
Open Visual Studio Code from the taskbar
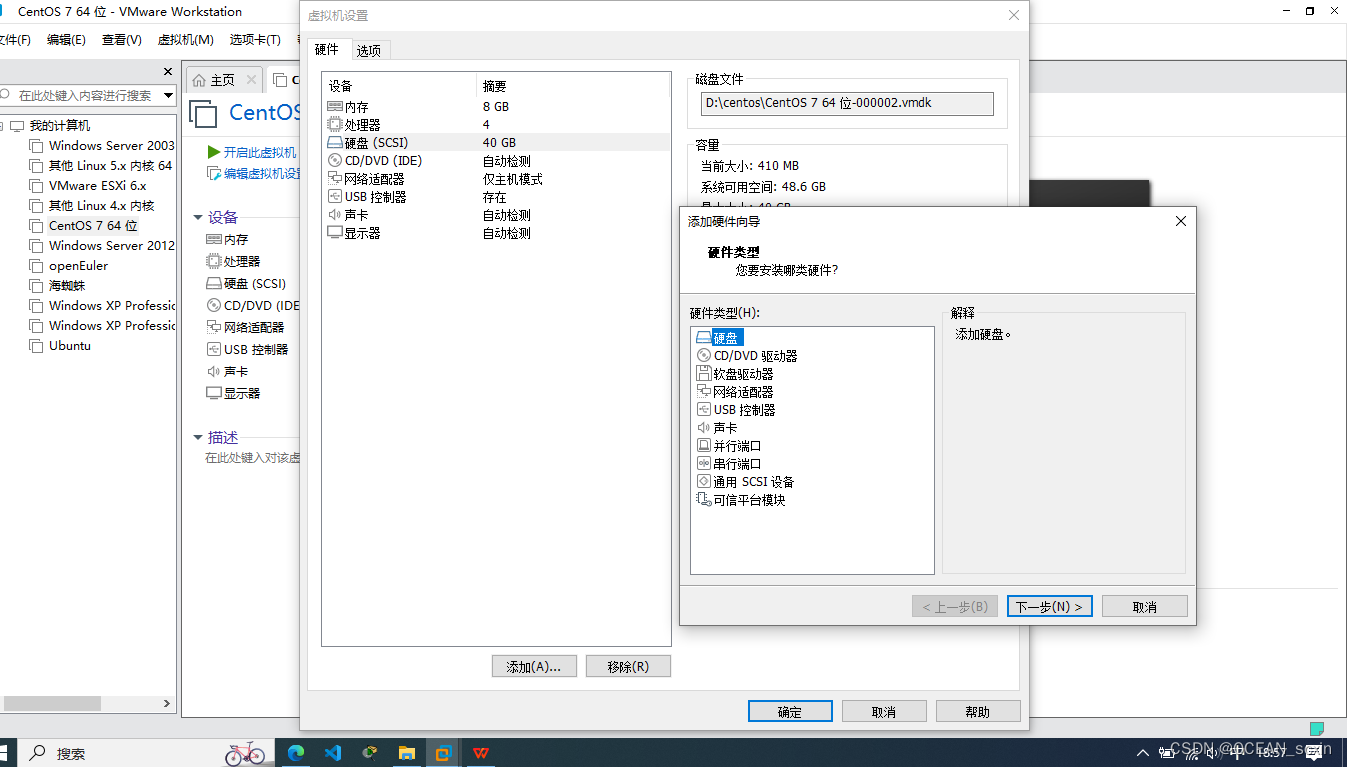pyautogui.click(x=333, y=753)
